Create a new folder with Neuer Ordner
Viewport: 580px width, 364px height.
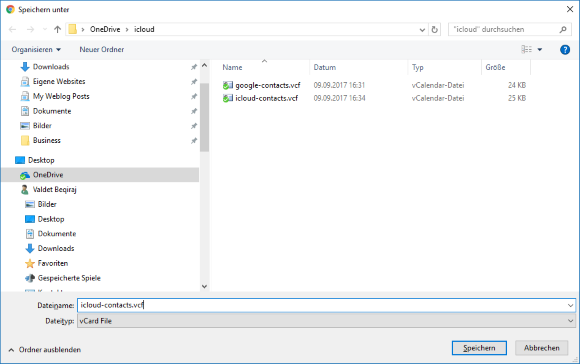102,50
